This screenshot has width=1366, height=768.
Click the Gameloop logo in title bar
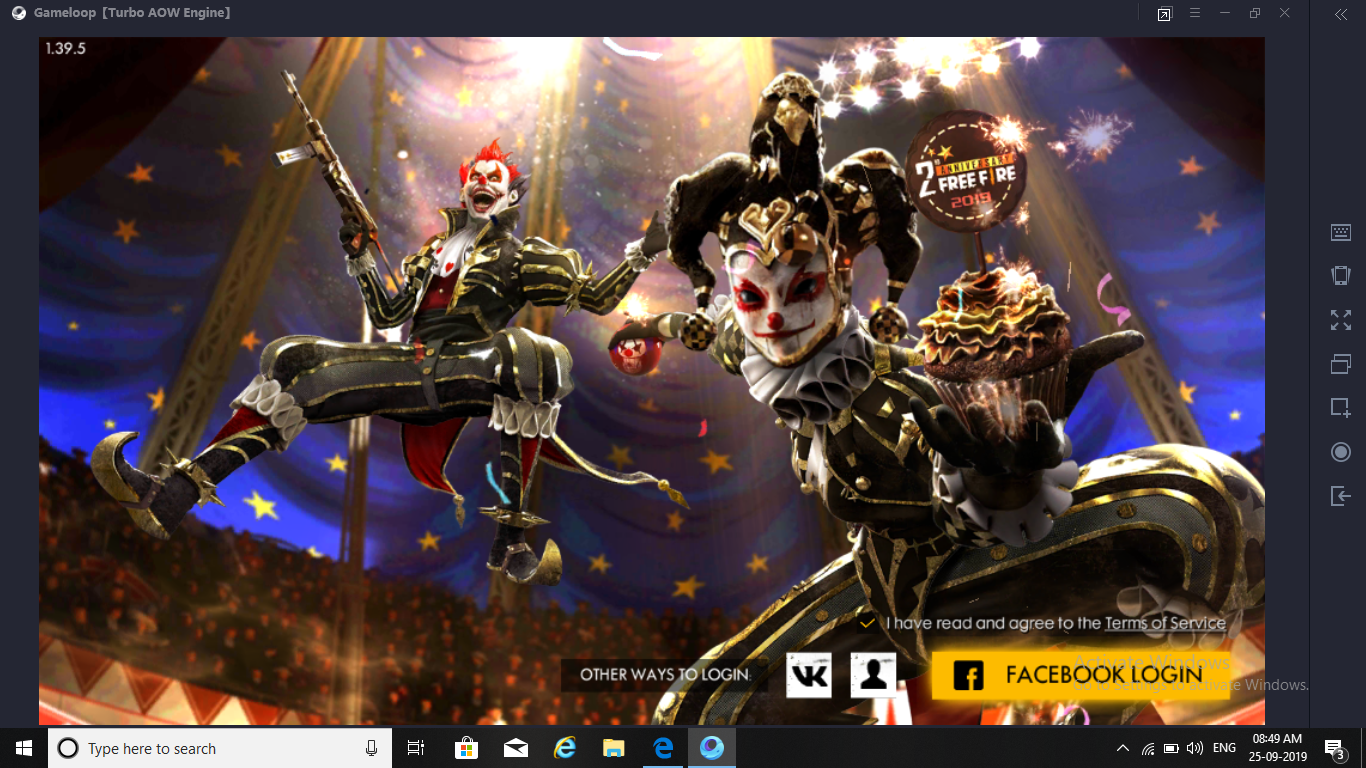tap(18, 13)
